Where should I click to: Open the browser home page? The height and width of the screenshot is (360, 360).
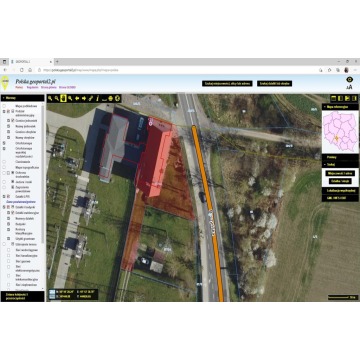(30, 70)
